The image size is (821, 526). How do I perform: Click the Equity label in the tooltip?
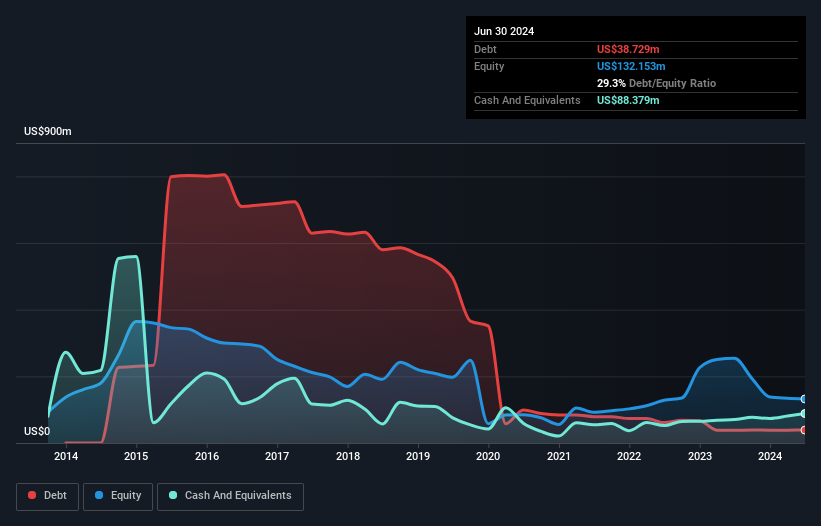489,66
